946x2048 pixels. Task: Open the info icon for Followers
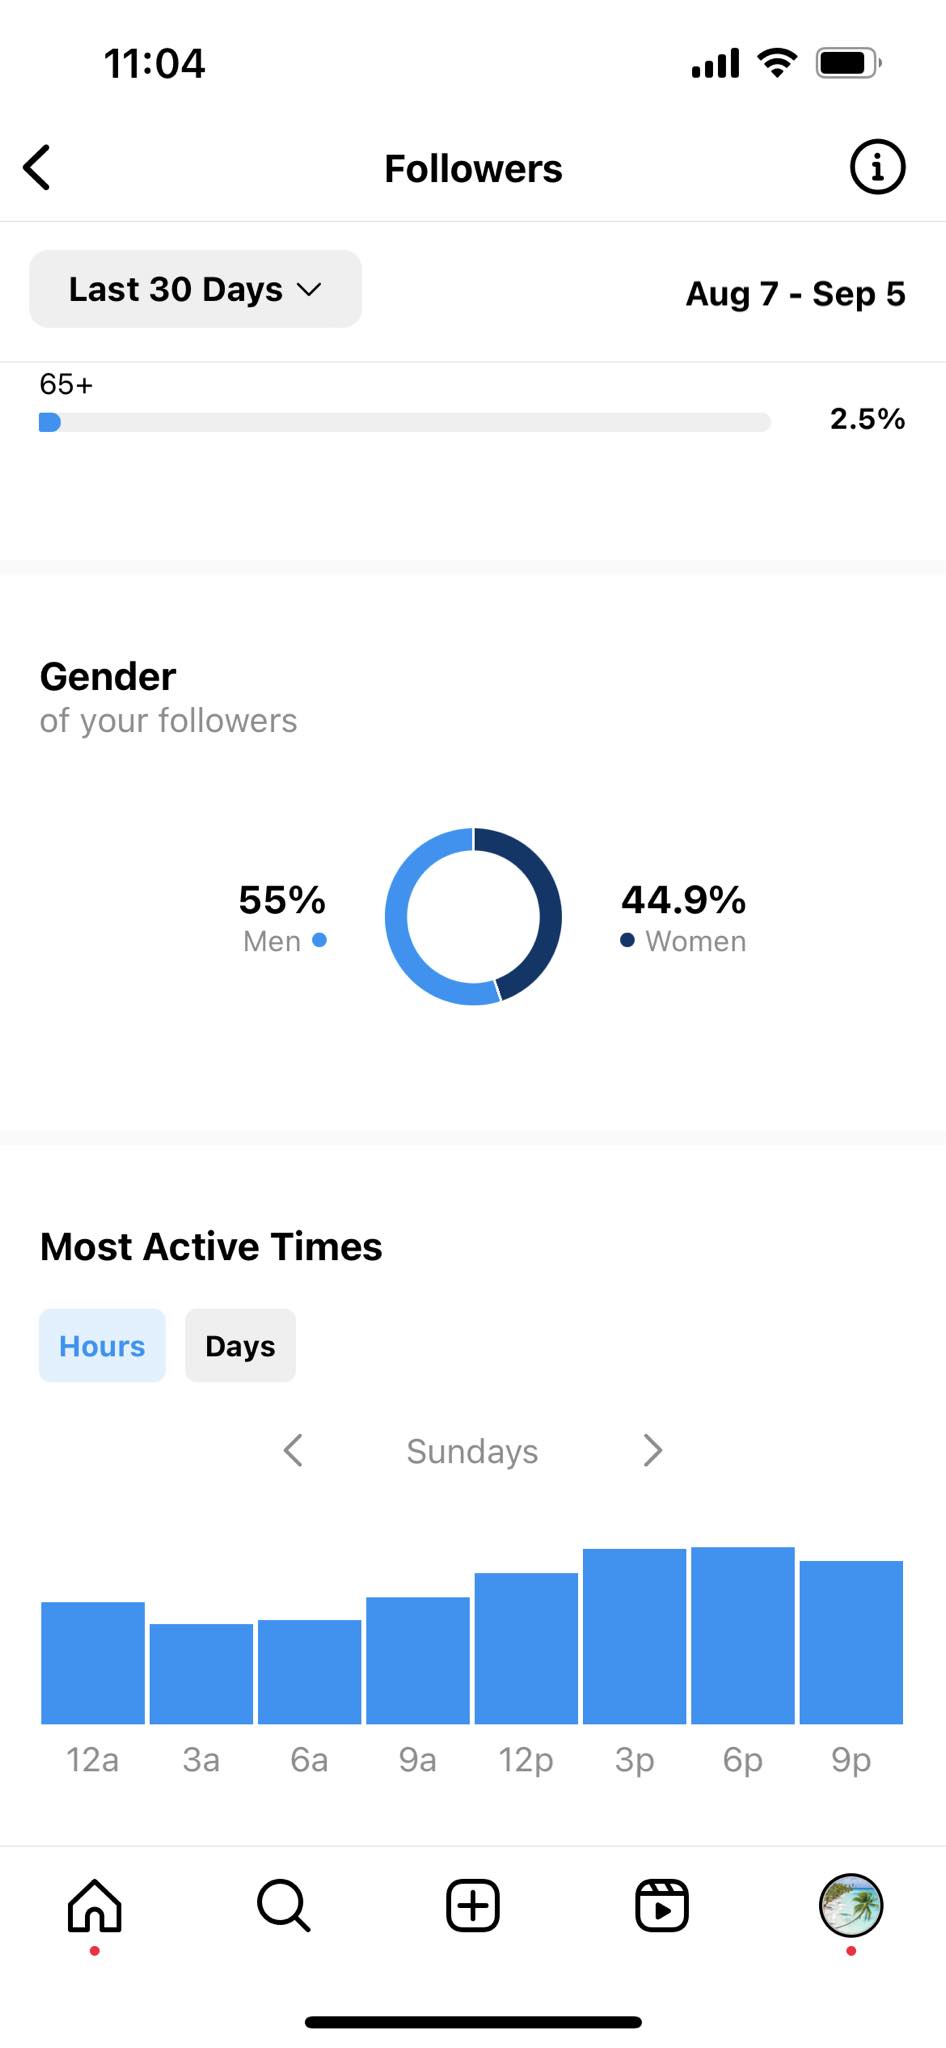click(x=877, y=167)
